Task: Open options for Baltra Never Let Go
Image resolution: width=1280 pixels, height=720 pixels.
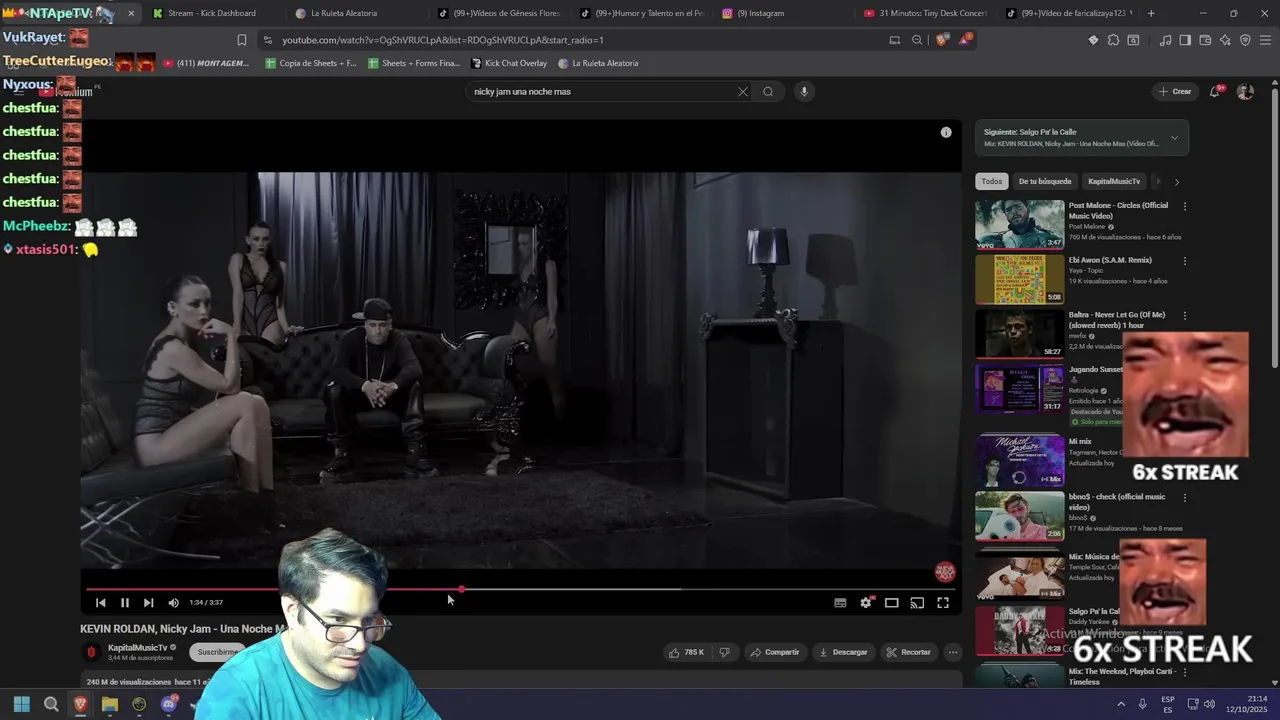Action: coord(1185,316)
